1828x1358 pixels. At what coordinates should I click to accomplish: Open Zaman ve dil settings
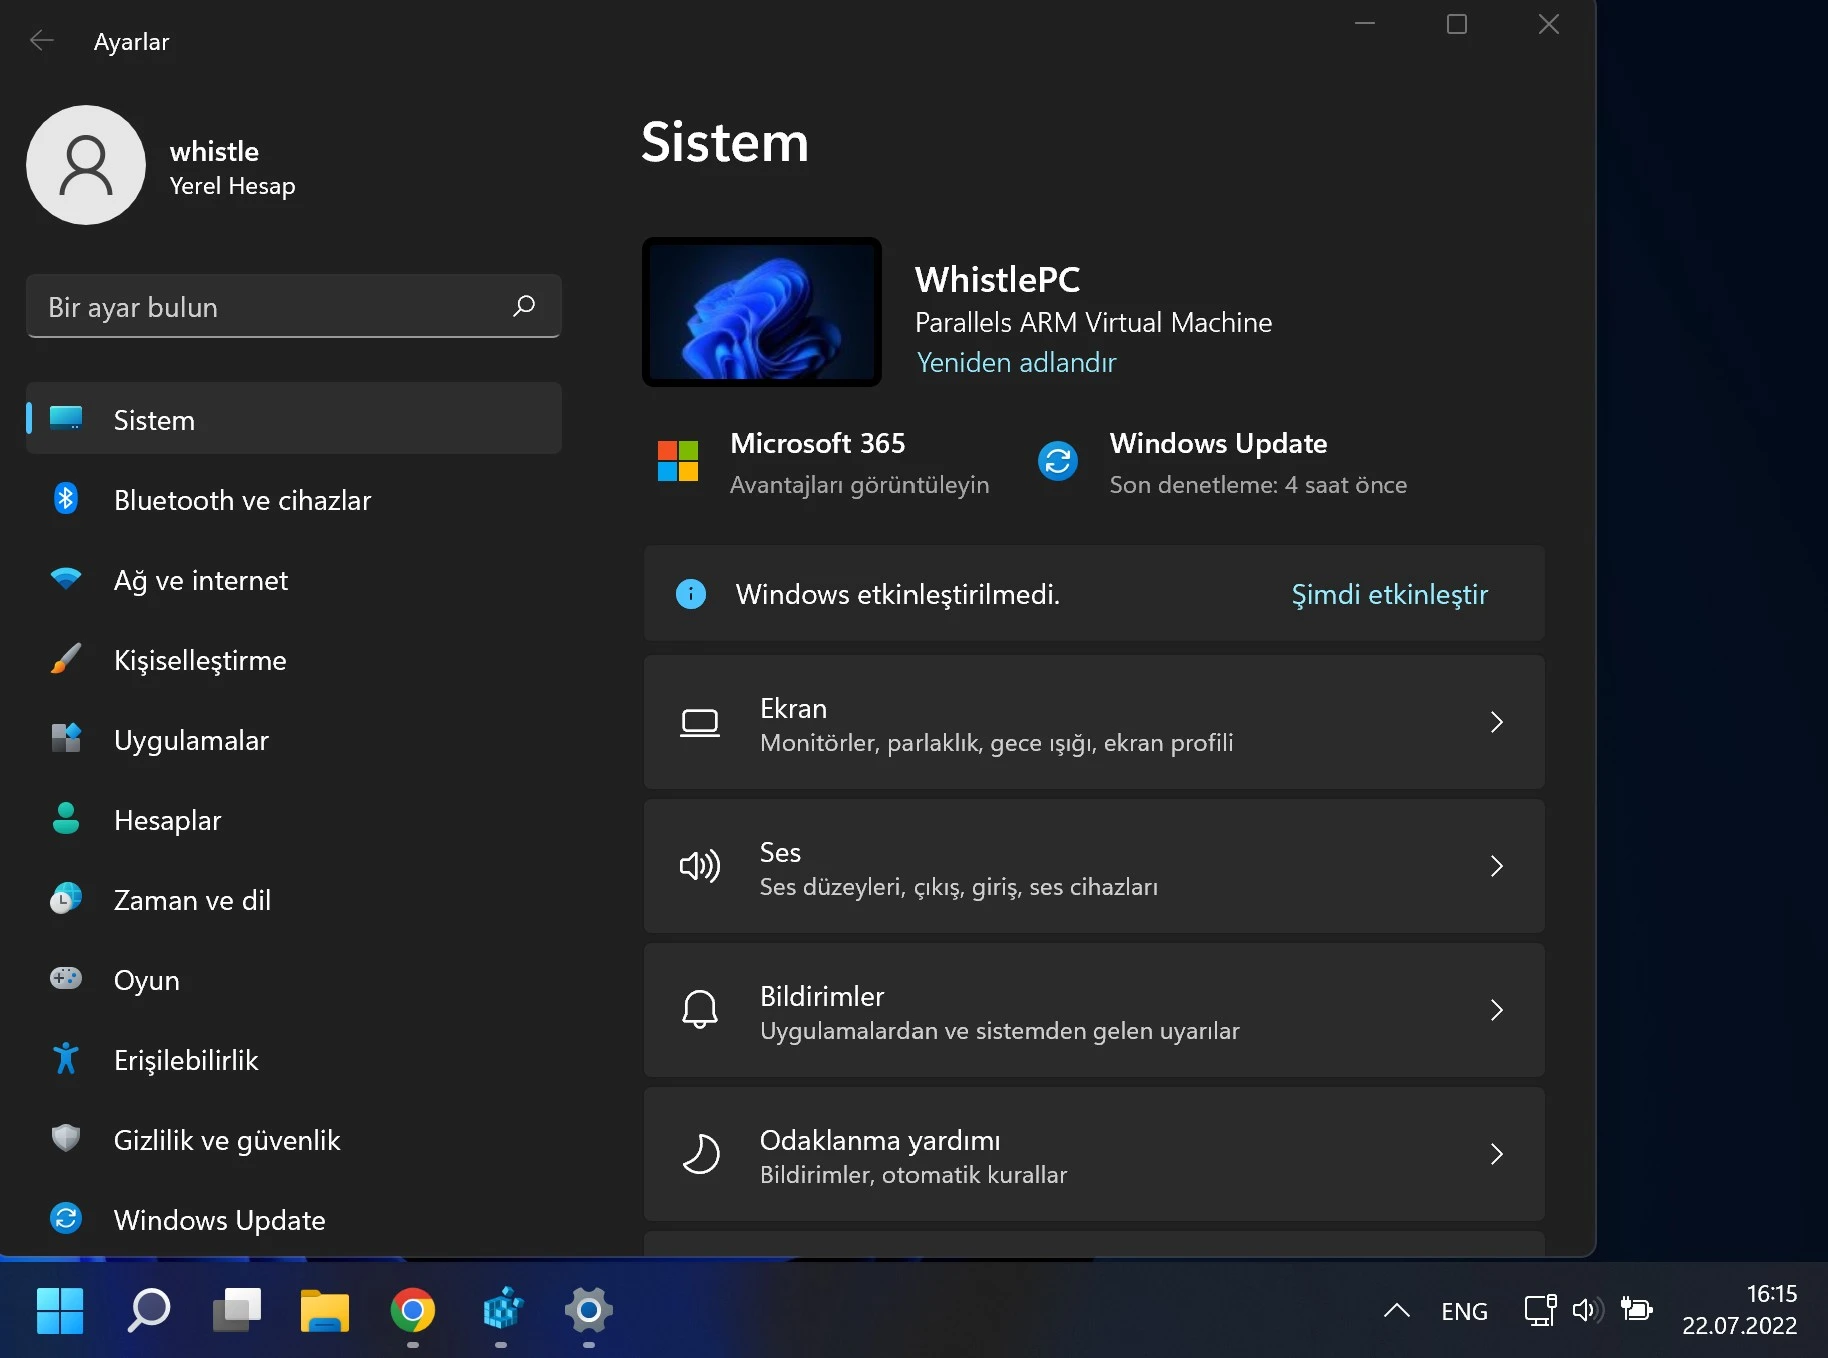click(x=294, y=899)
